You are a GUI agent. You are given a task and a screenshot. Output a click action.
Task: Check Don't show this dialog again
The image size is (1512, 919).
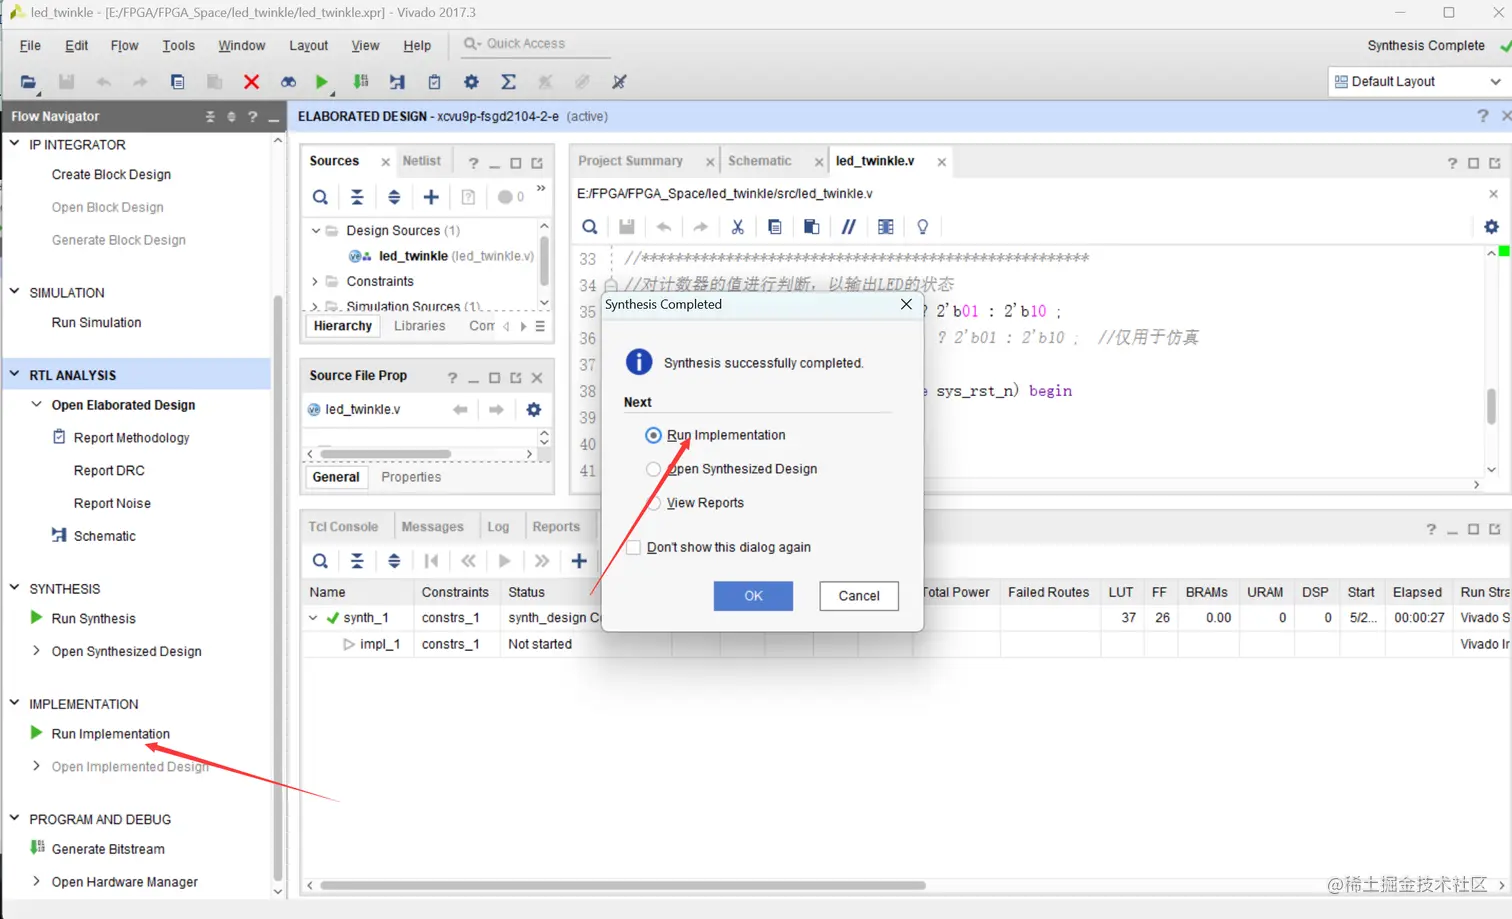tap(633, 547)
